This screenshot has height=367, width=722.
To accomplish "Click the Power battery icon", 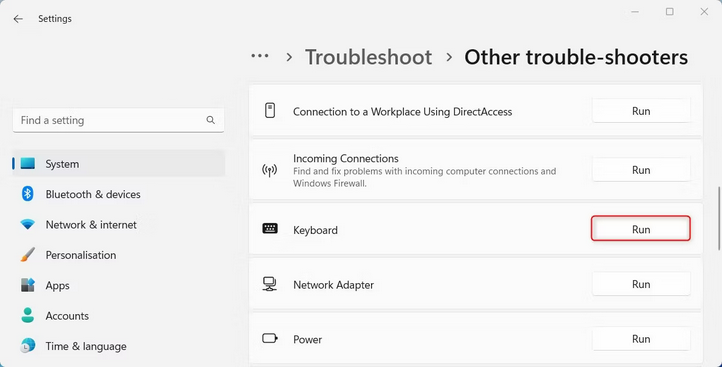I will click(270, 339).
